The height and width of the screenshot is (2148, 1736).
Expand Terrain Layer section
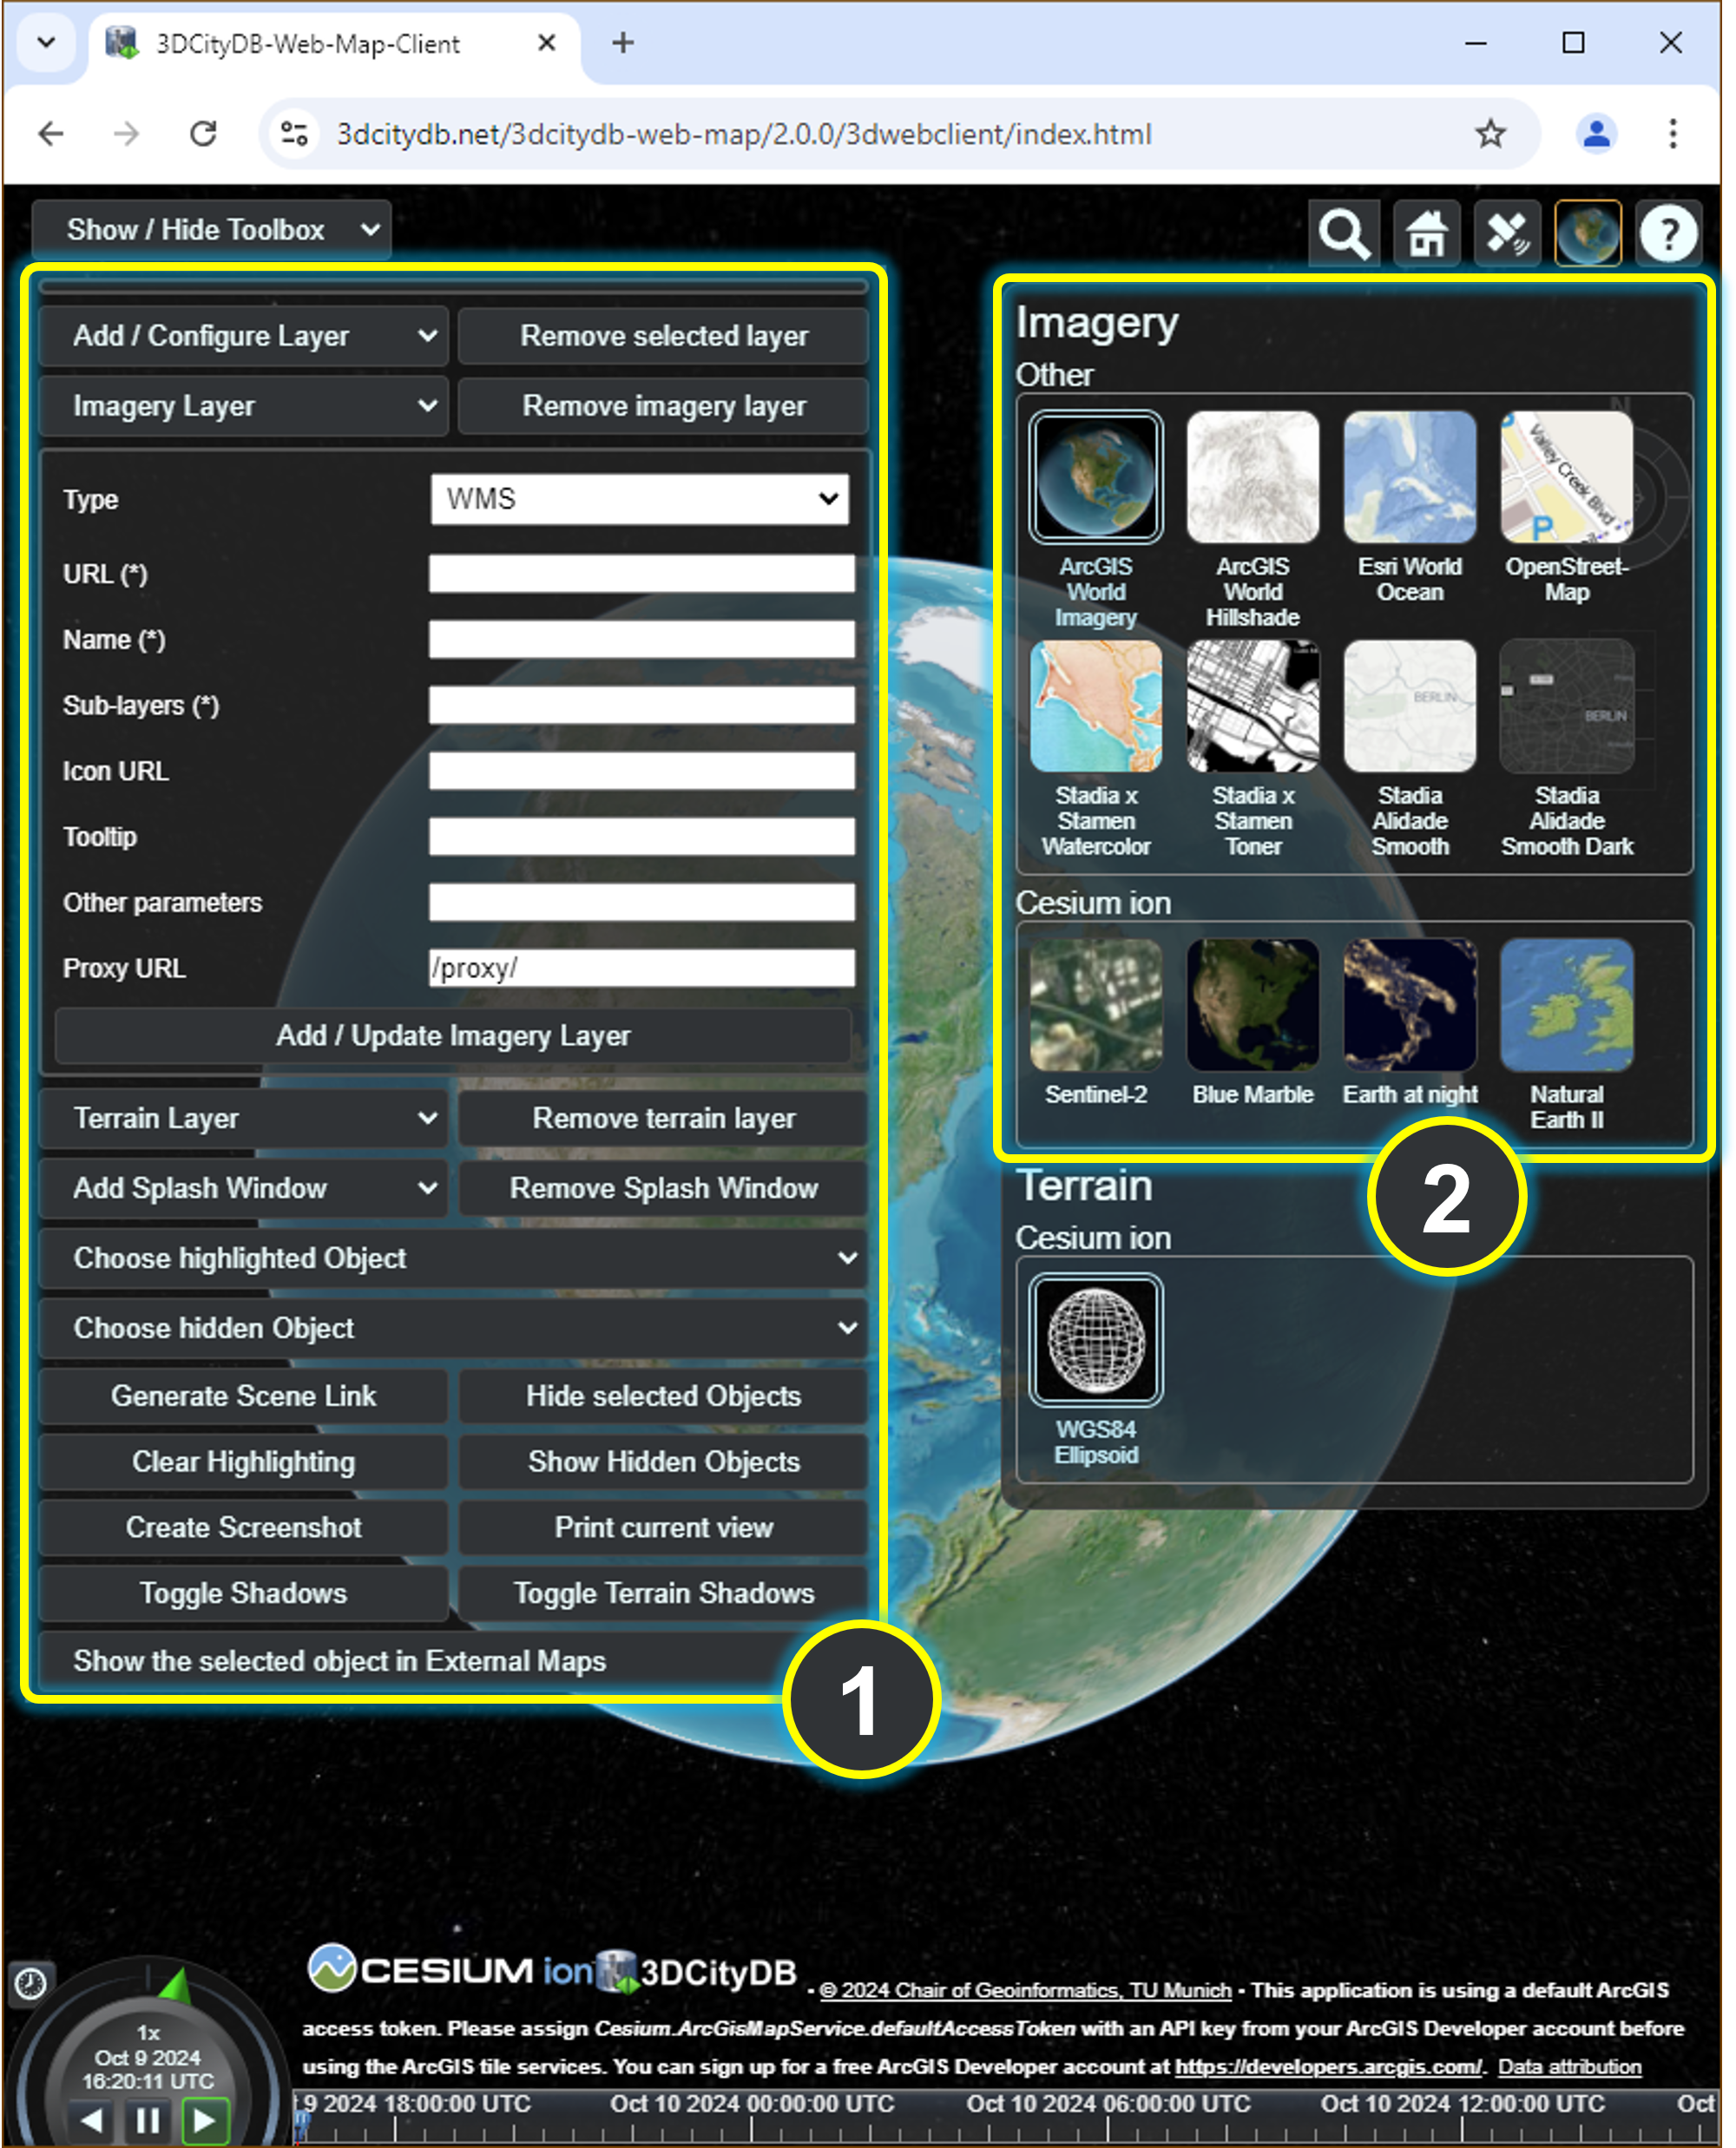tap(243, 1118)
